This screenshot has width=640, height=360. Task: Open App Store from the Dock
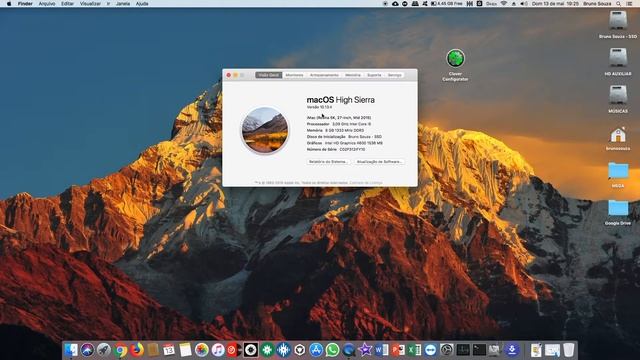tap(316, 350)
